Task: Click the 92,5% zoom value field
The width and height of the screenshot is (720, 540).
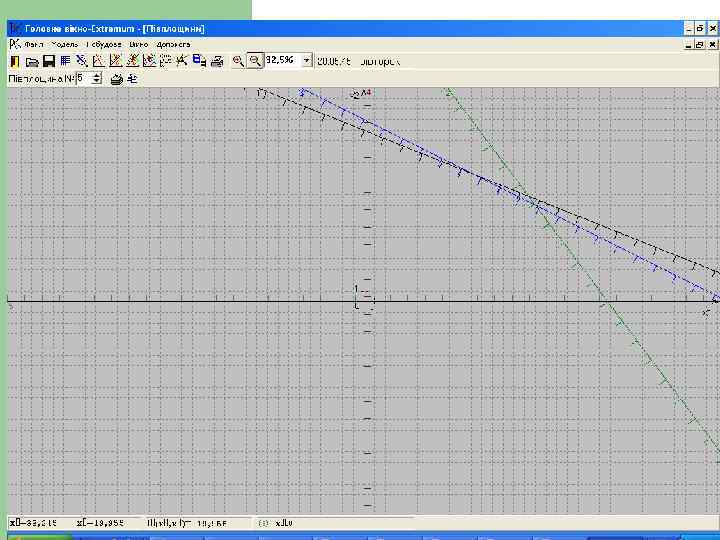Action: (x=283, y=61)
